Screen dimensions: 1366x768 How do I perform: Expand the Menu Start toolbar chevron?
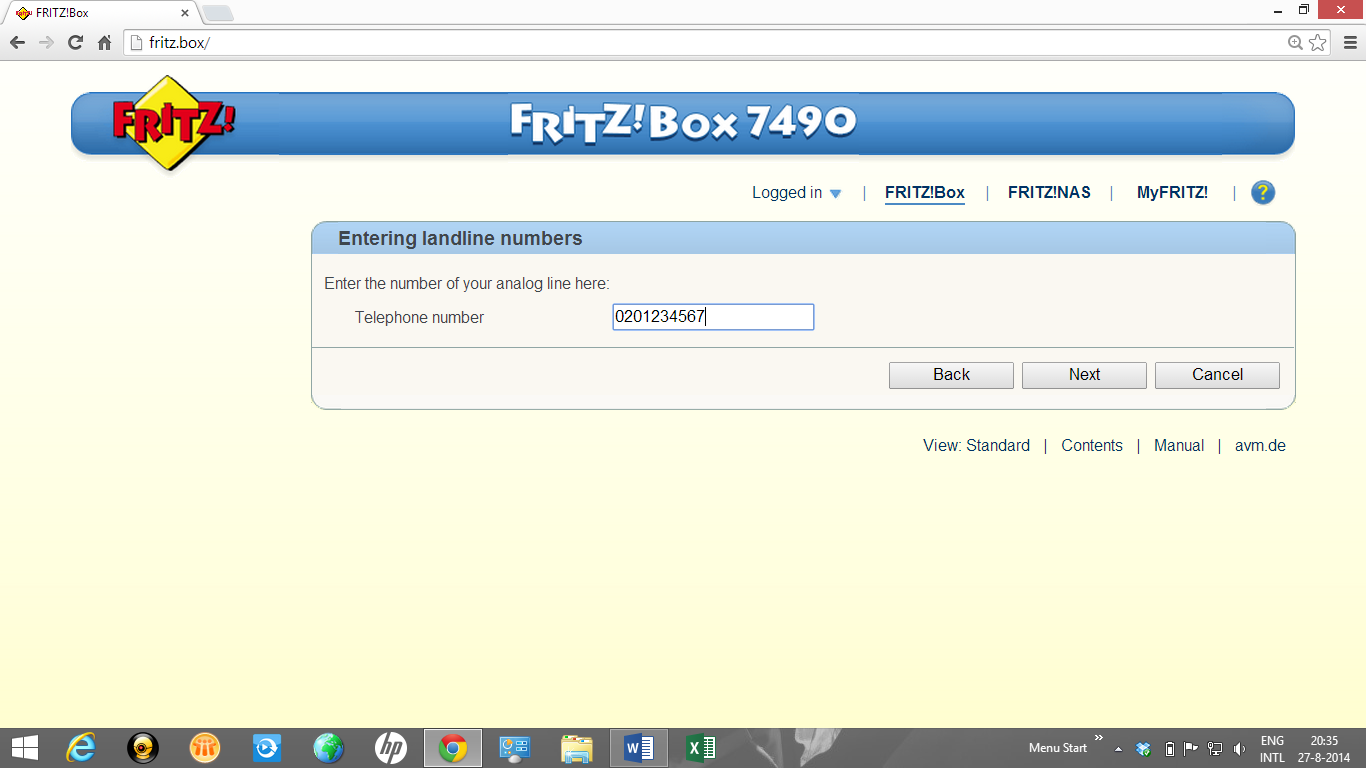coord(1099,739)
